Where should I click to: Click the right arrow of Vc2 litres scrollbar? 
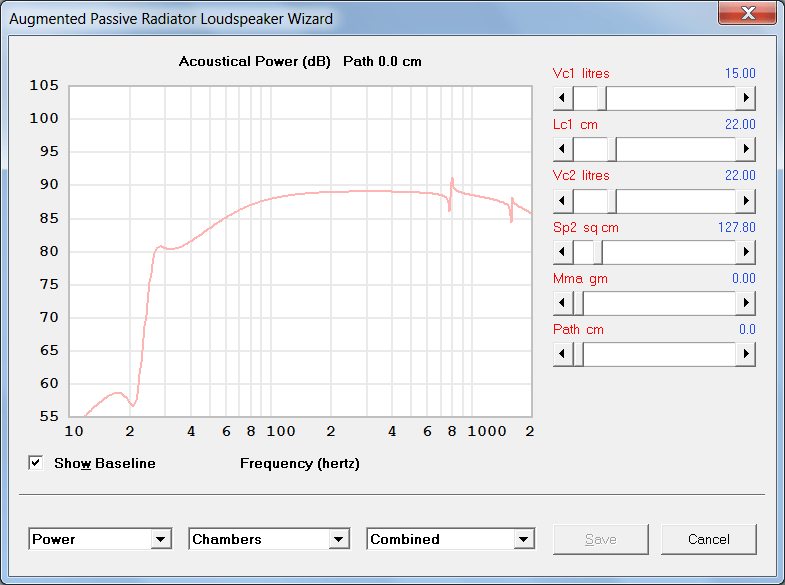coord(746,201)
